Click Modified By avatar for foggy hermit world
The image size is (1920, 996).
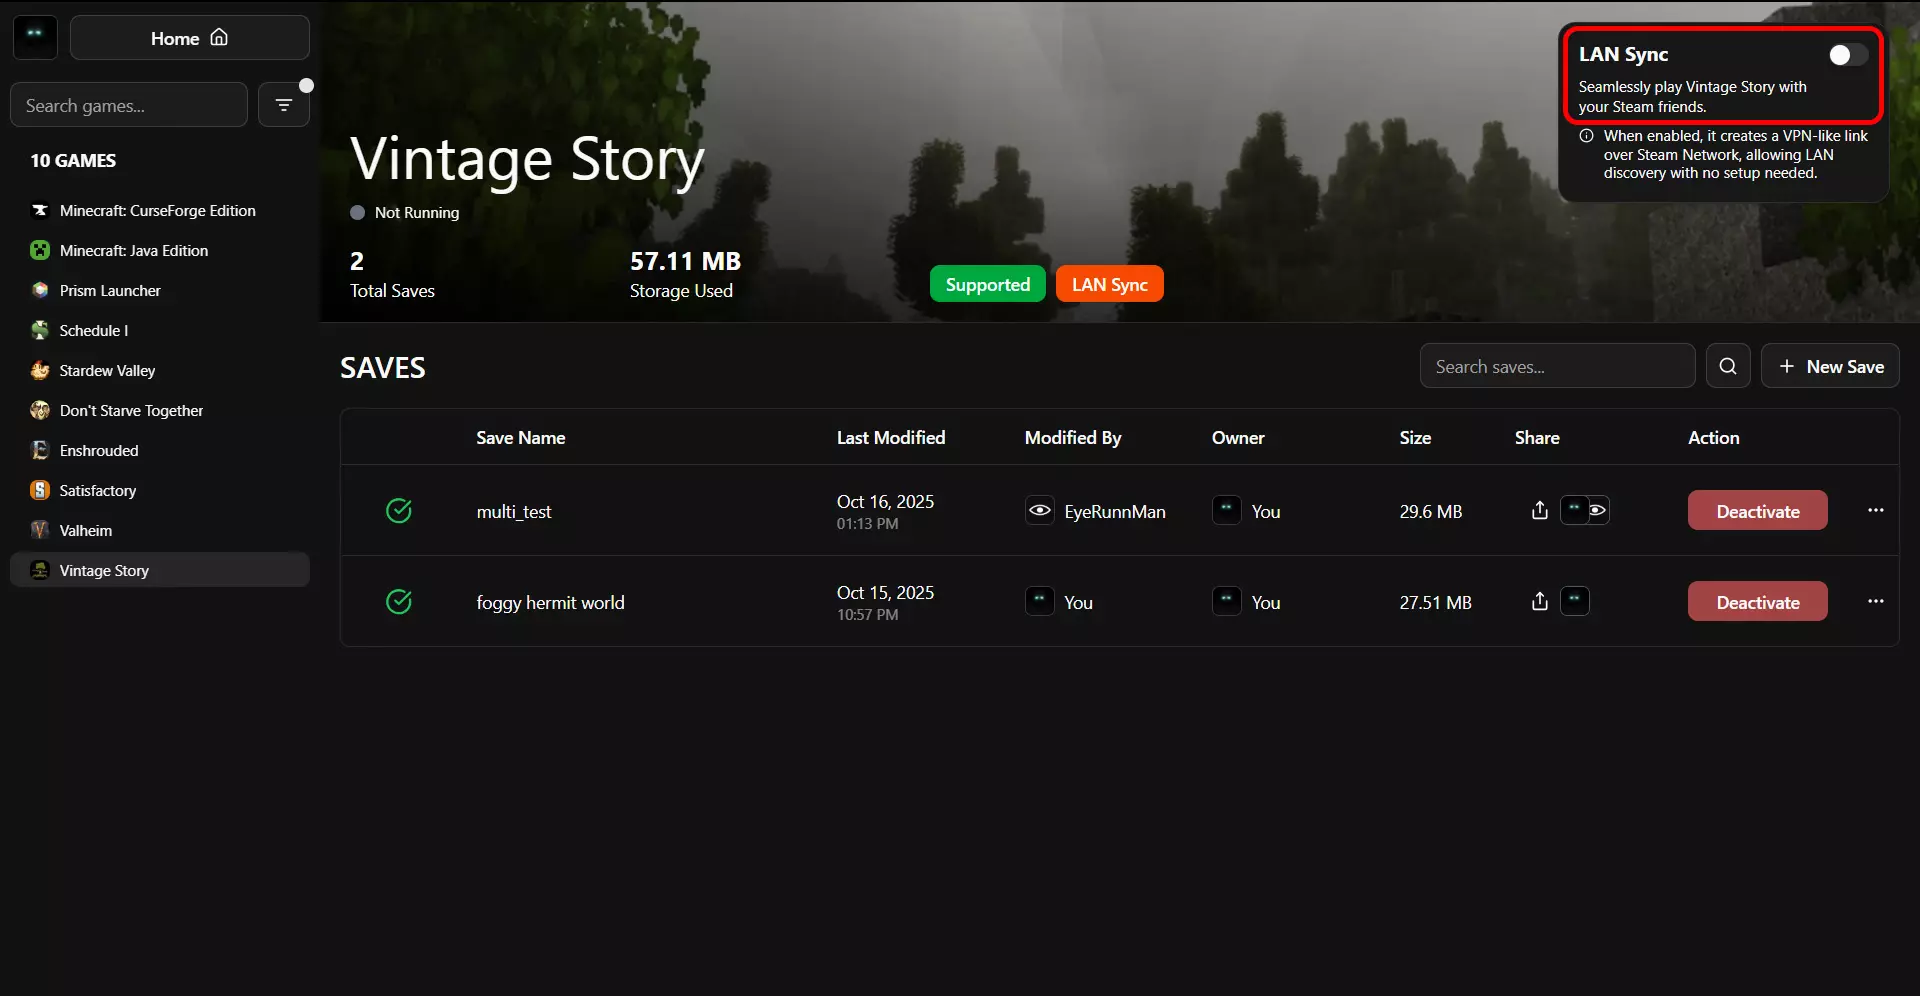click(x=1040, y=602)
